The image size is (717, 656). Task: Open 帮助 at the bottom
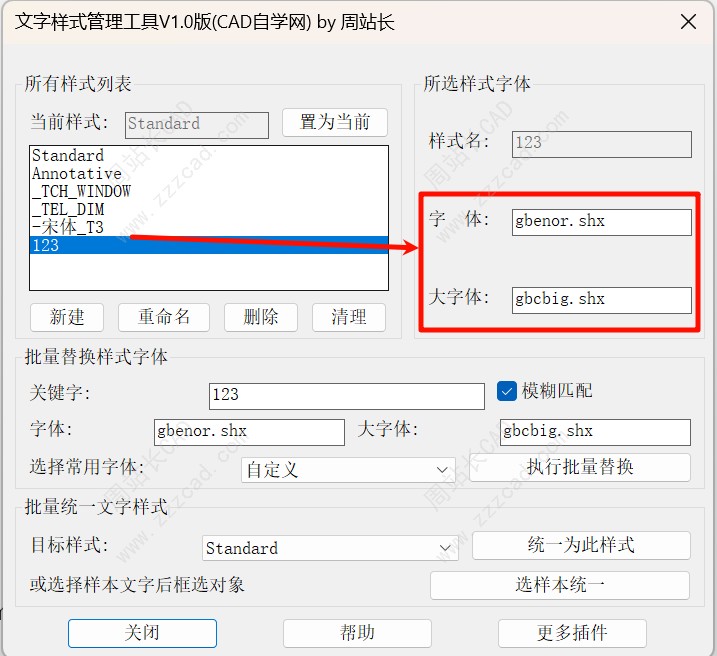click(357, 633)
